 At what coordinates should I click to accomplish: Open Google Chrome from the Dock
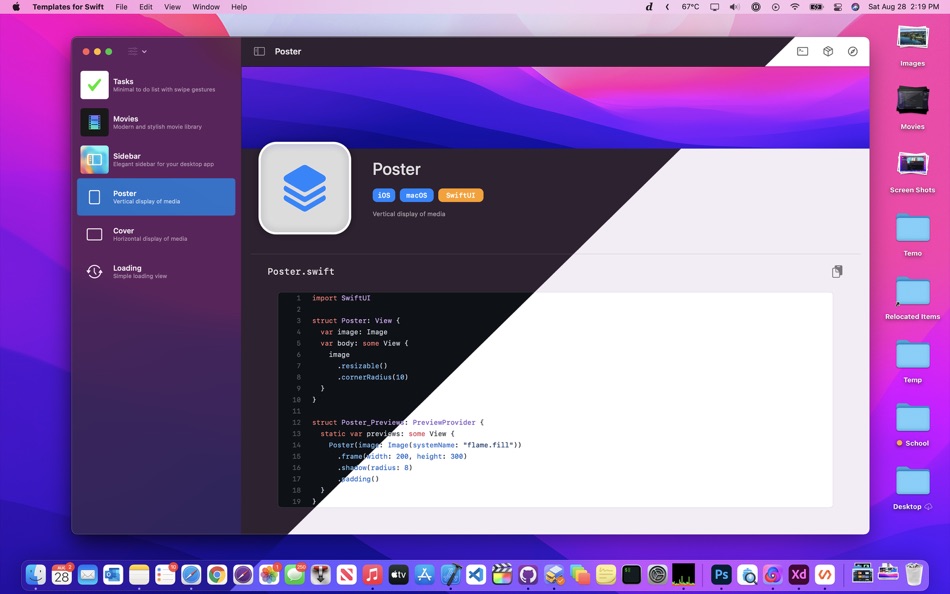pos(217,574)
